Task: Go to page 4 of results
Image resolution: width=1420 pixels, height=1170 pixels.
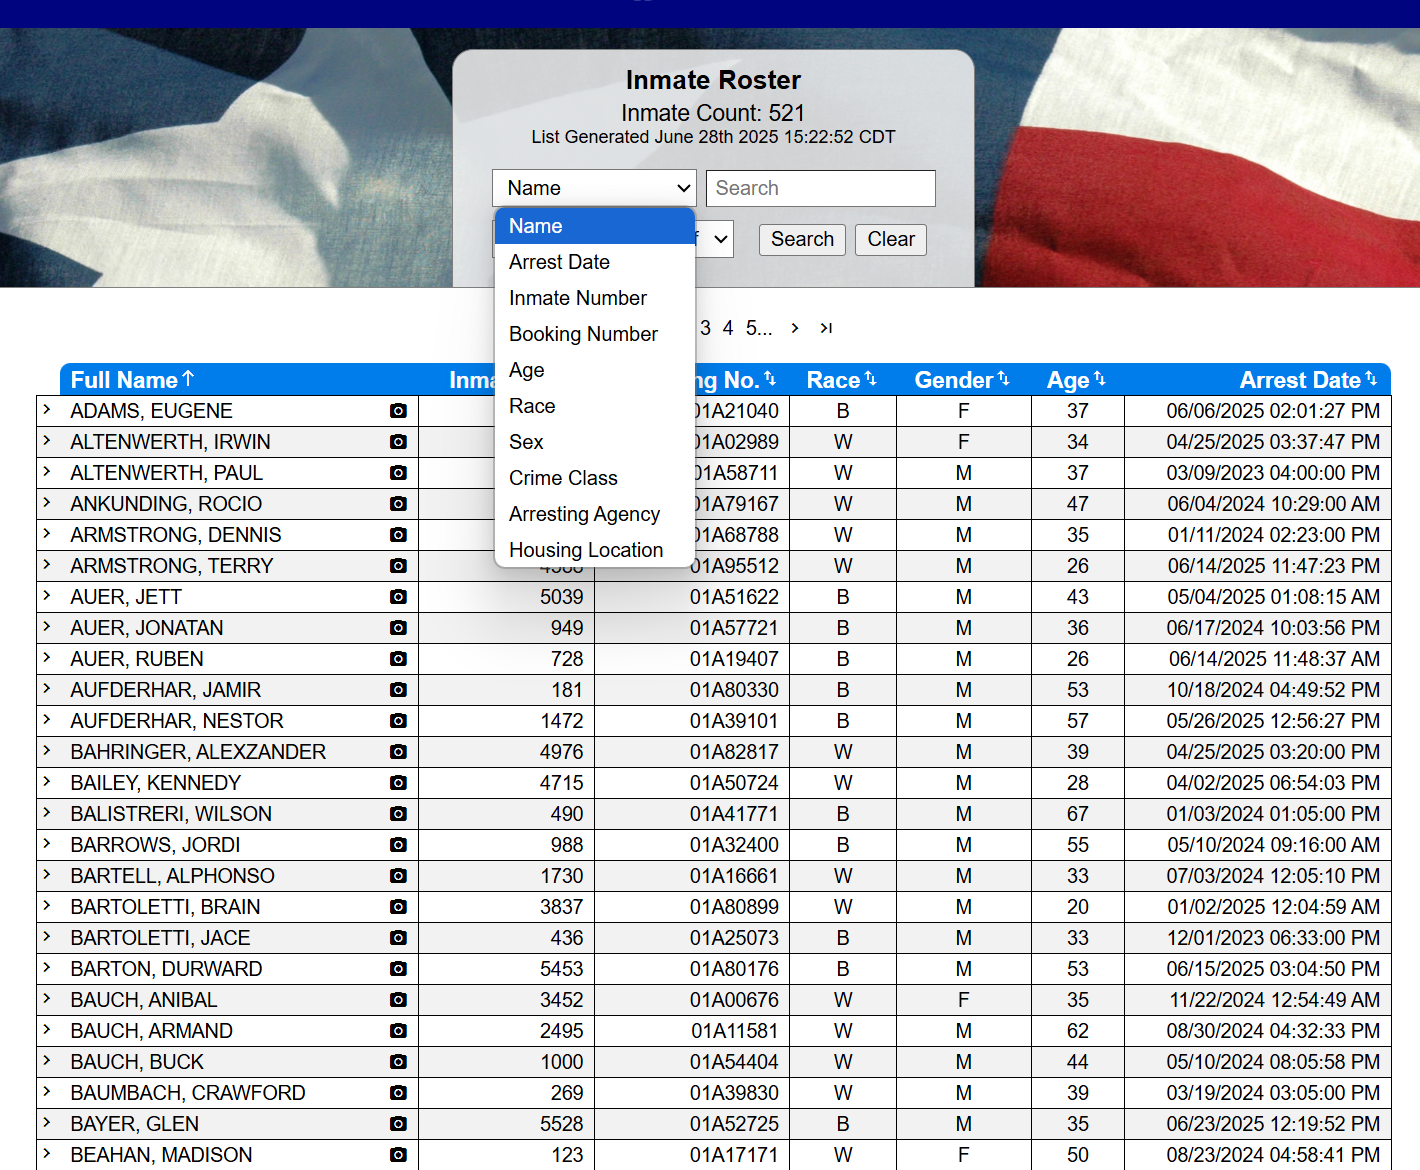Action: click(x=728, y=328)
